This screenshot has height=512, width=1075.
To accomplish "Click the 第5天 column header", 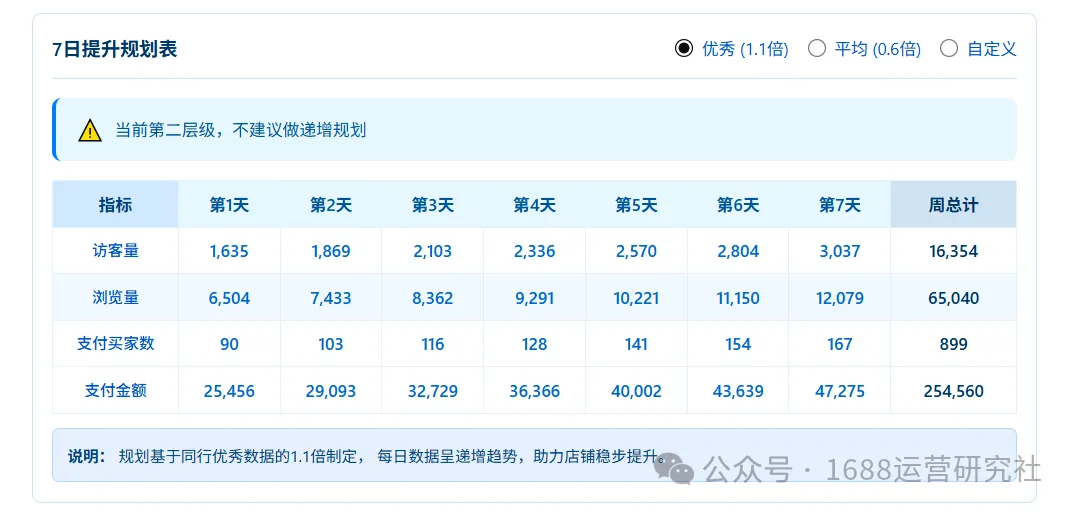I will point(636,204).
